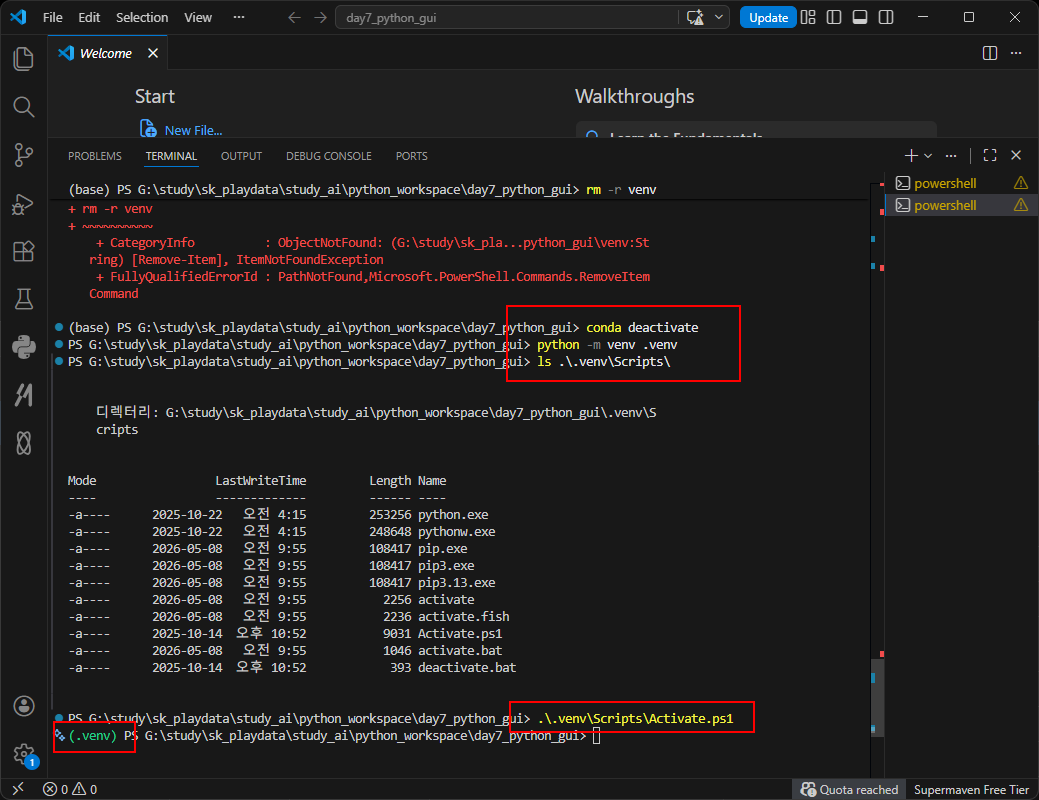This screenshot has height=800, width=1039.
Task: Maximize the terminal panel size
Action: pyautogui.click(x=990, y=155)
